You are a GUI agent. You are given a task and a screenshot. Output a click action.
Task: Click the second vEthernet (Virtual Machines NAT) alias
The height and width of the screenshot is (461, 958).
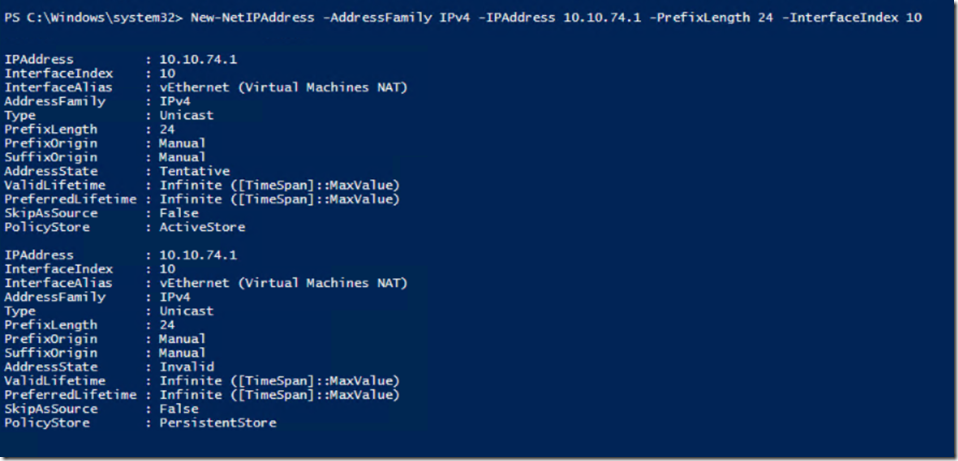point(283,283)
